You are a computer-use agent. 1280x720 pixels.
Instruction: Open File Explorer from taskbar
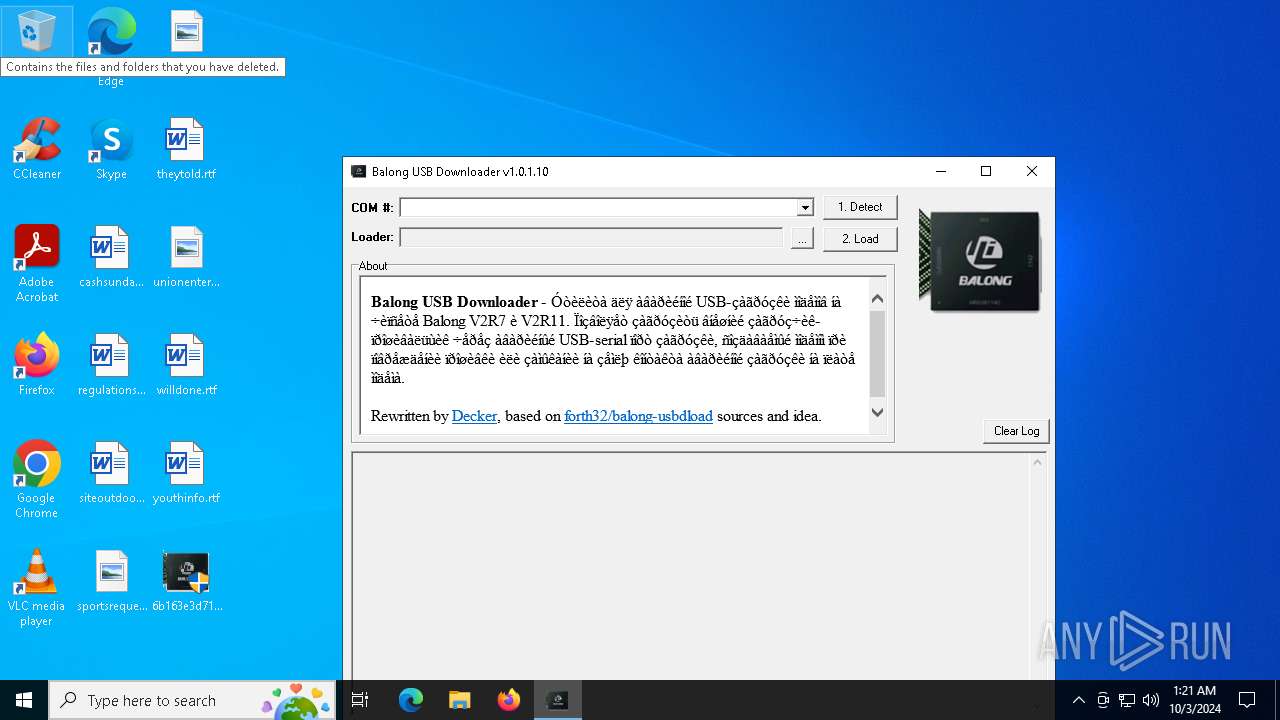tap(459, 700)
